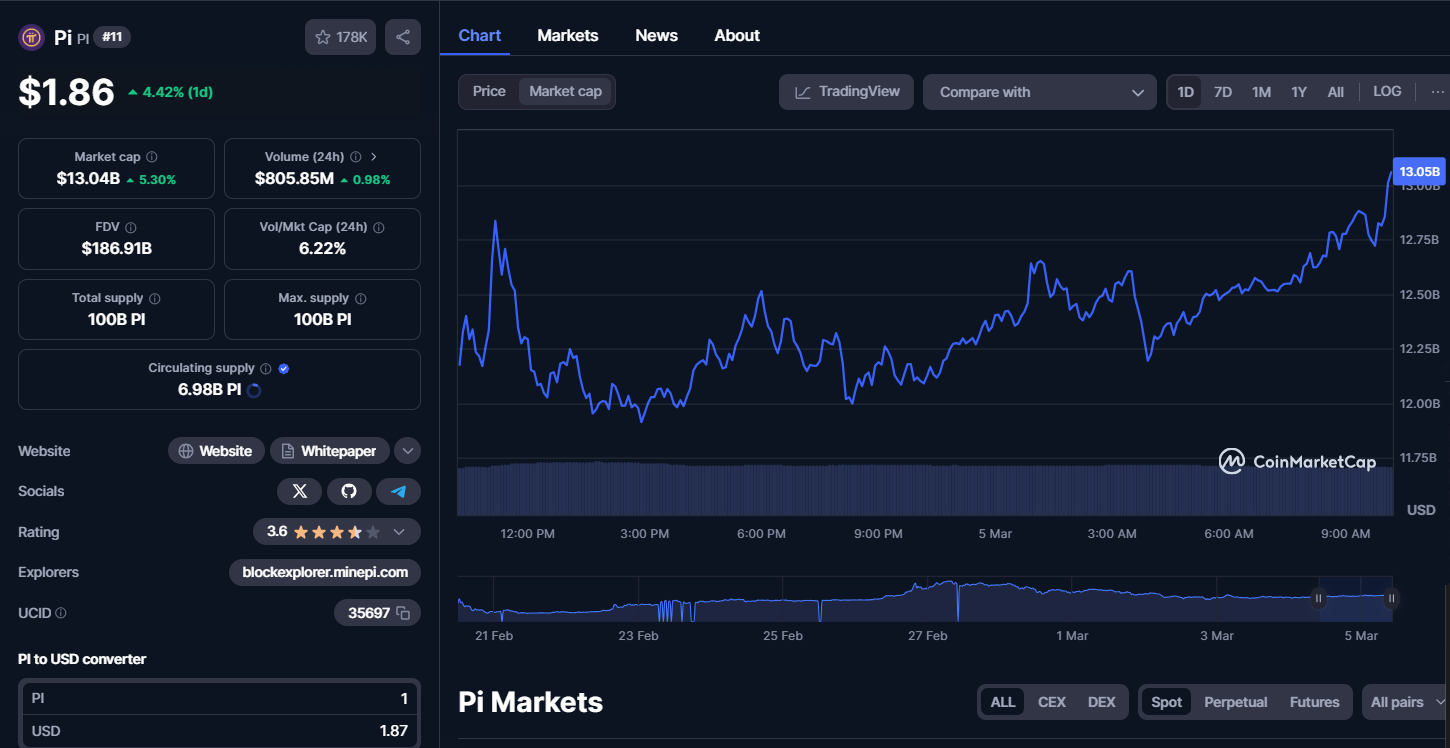This screenshot has width=1450, height=748.
Task: Click the $13.04B market cap value
Action: click(88, 179)
